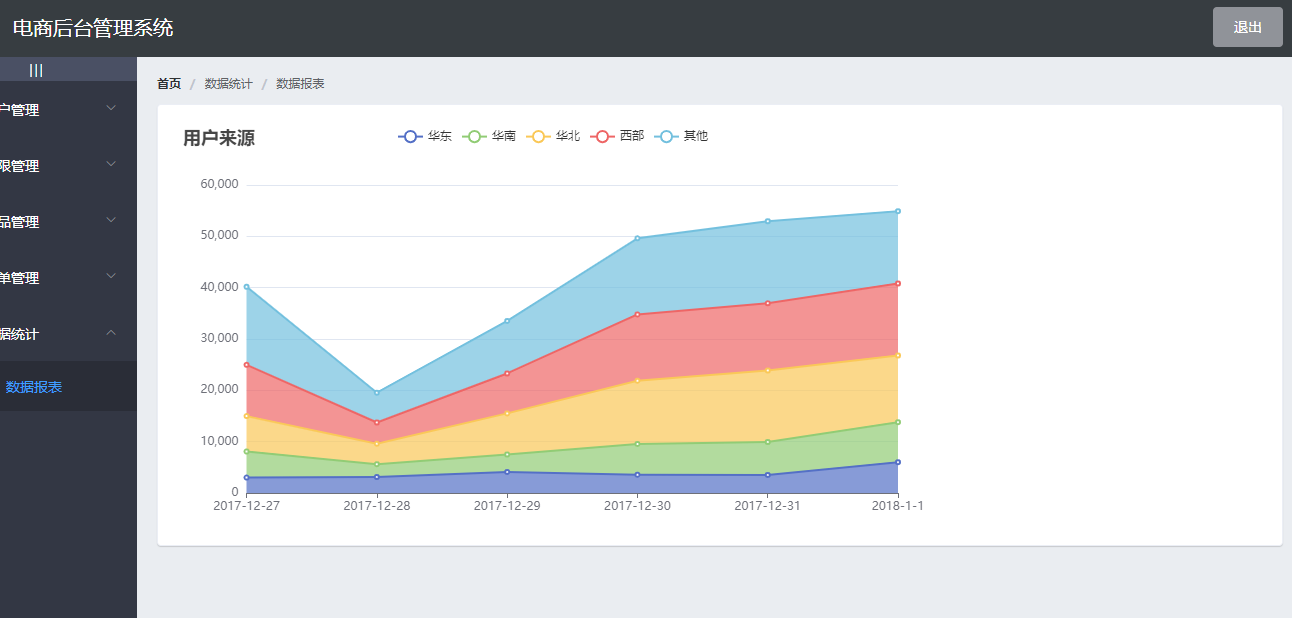Viewport: 1292px width, 618px height.
Task: Toggle the 其他 series legend item
Action: coord(681,136)
